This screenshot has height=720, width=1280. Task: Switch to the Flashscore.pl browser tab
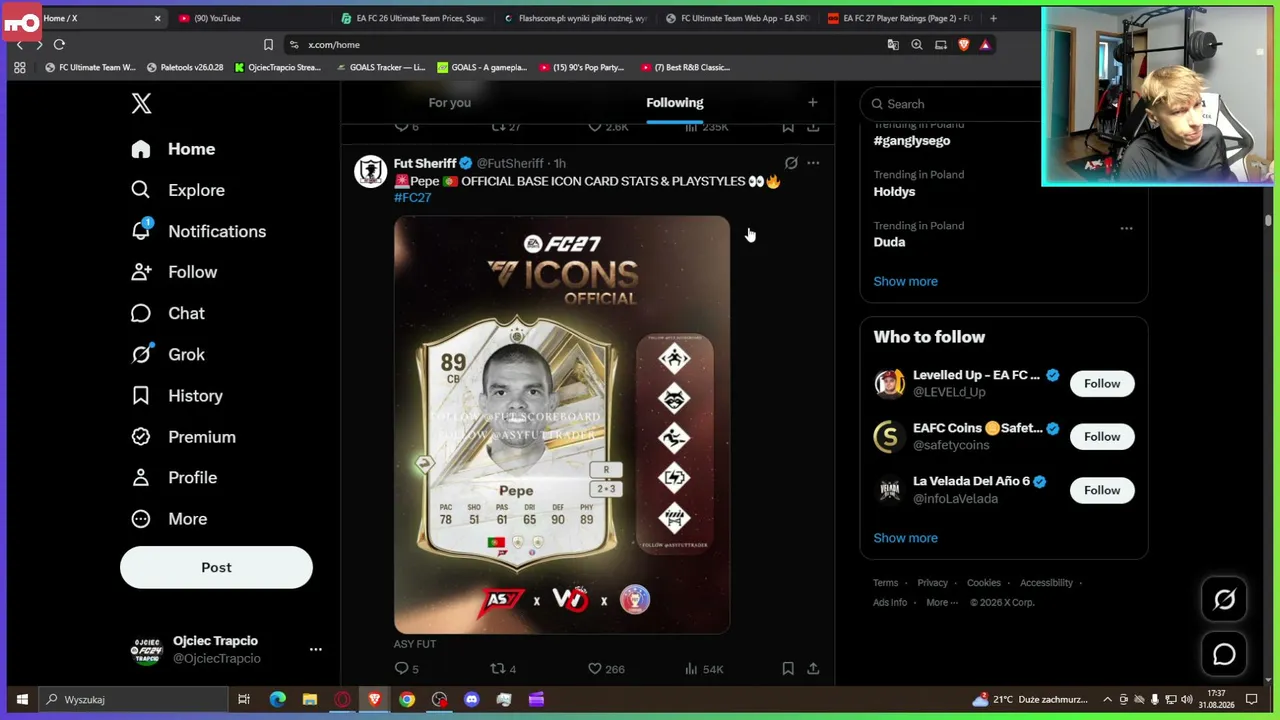[x=575, y=18]
